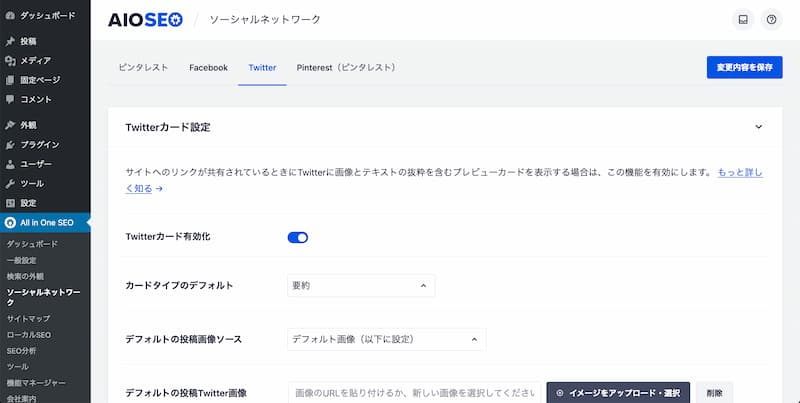Click the appearance brush icon next to 外観
This screenshot has width=800, height=403.
[10, 125]
